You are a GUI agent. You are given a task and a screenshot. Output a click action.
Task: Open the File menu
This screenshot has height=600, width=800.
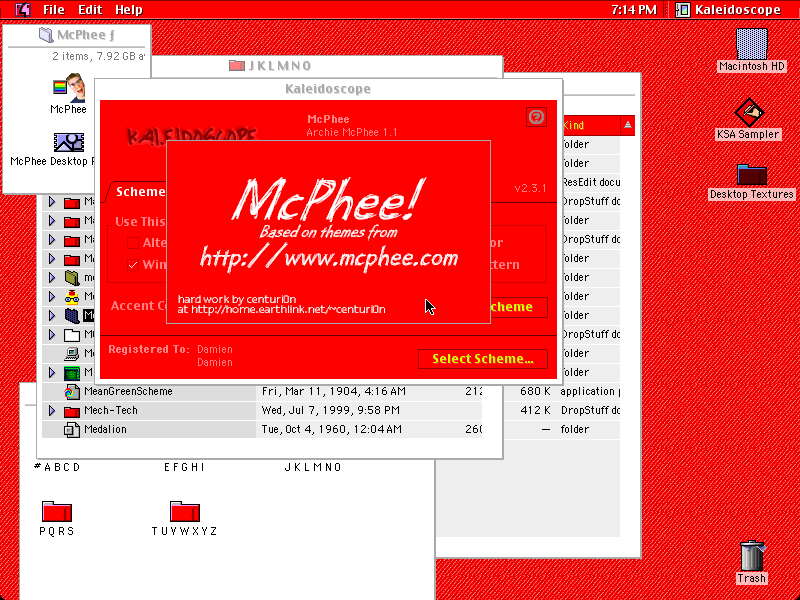point(54,10)
